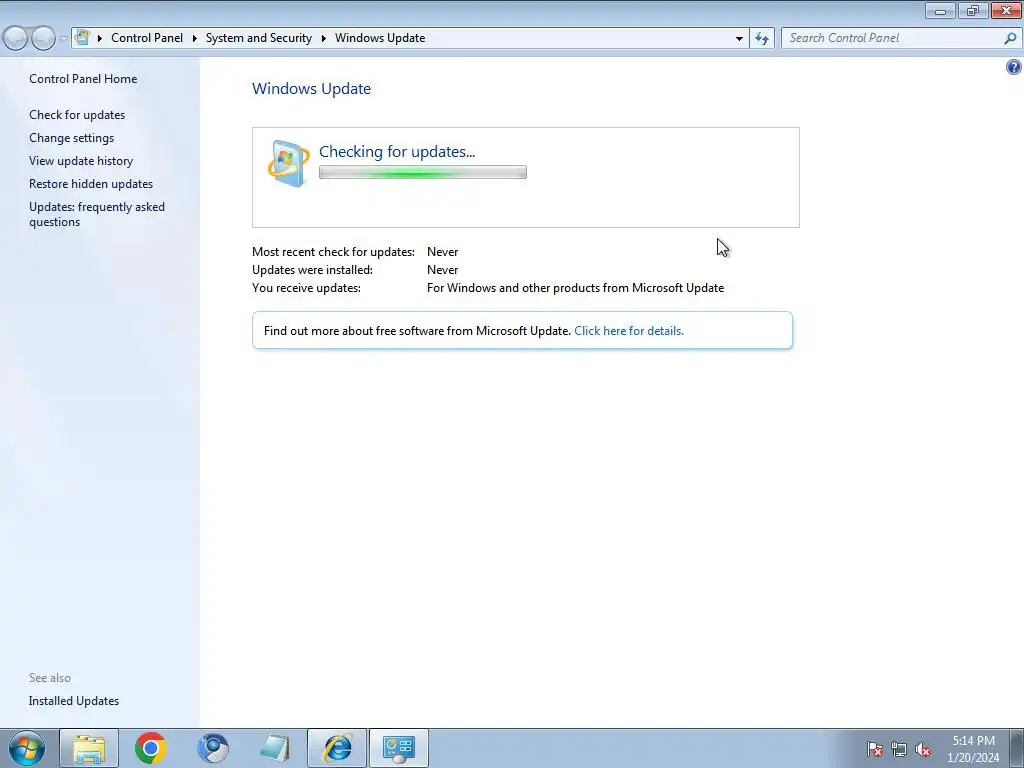1024x768 pixels.
Task: Follow the Click here for details link
Action: (629, 330)
